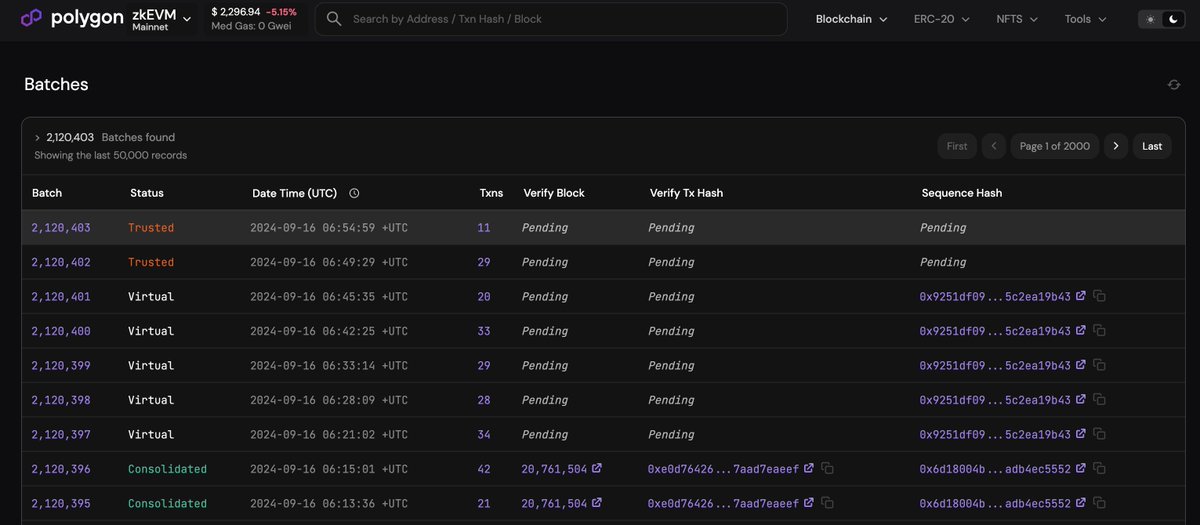Open sequence hash external link icon in row 2,120,397
The width and height of the screenshot is (1200, 525).
pyautogui.click(x=1080, y=434)
